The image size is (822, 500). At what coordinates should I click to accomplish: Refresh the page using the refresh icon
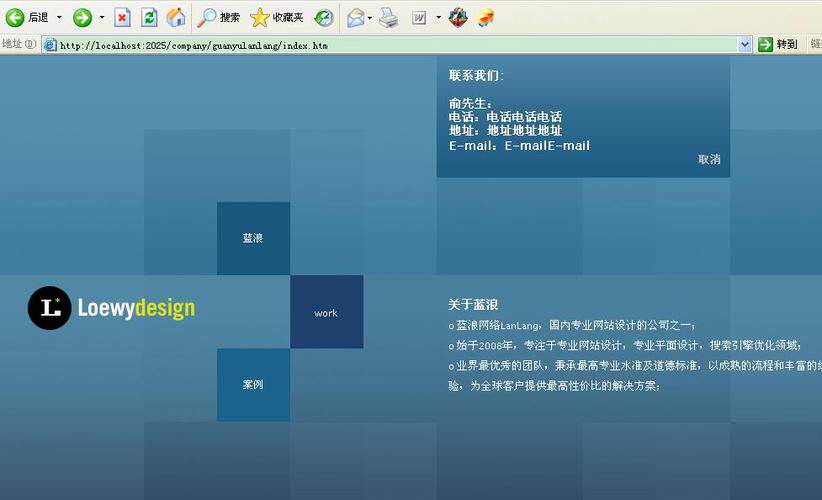[149, 18]
